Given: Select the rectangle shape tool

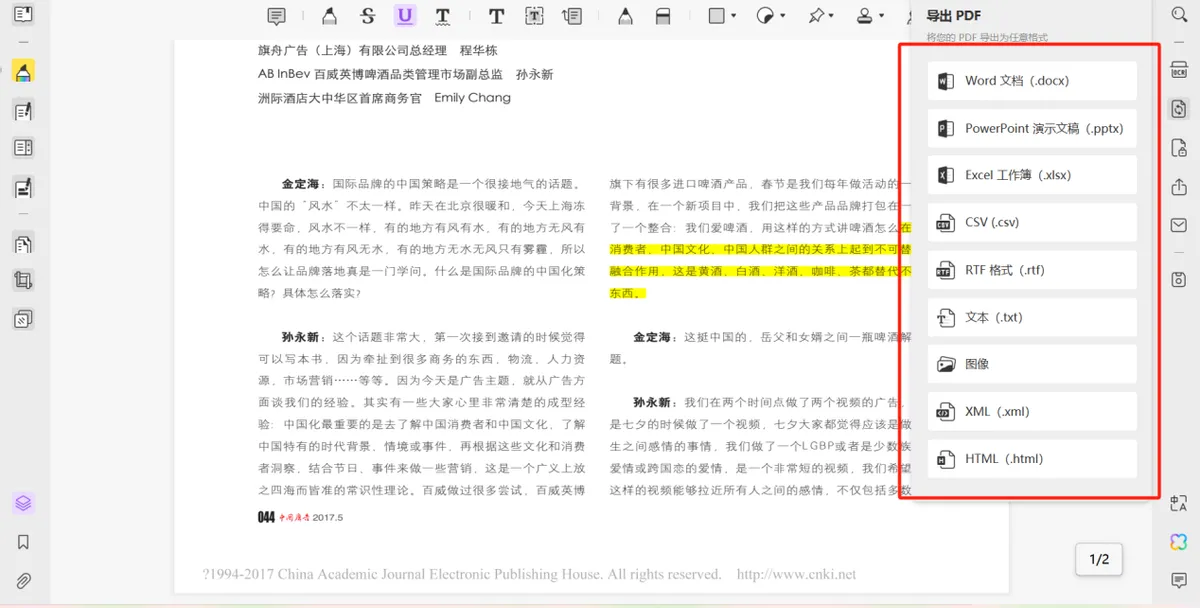Looking at the screenshot, I should 717,16.
